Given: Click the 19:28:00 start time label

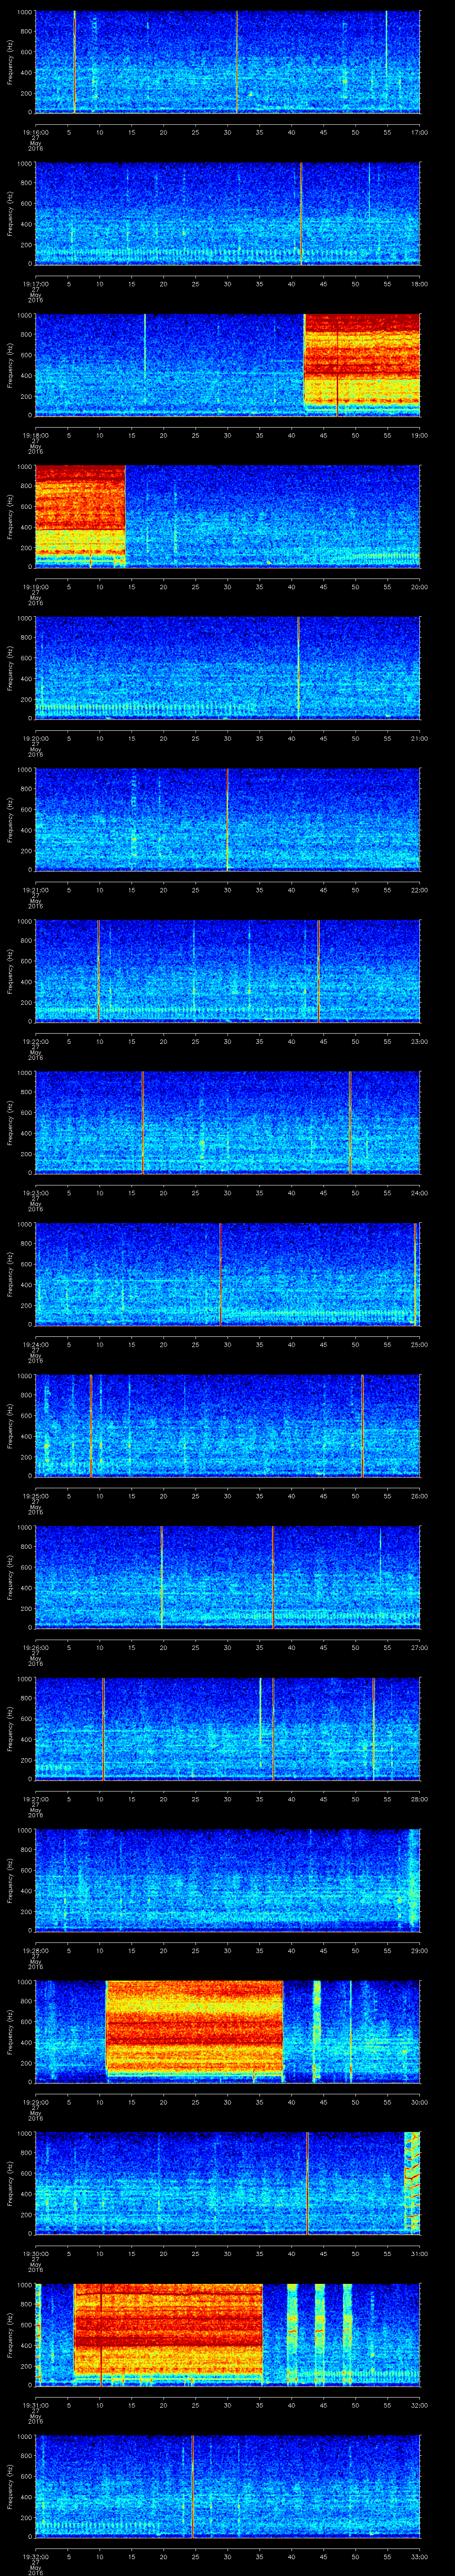Looking at the screenshot, I should [x=35, y=1951].
